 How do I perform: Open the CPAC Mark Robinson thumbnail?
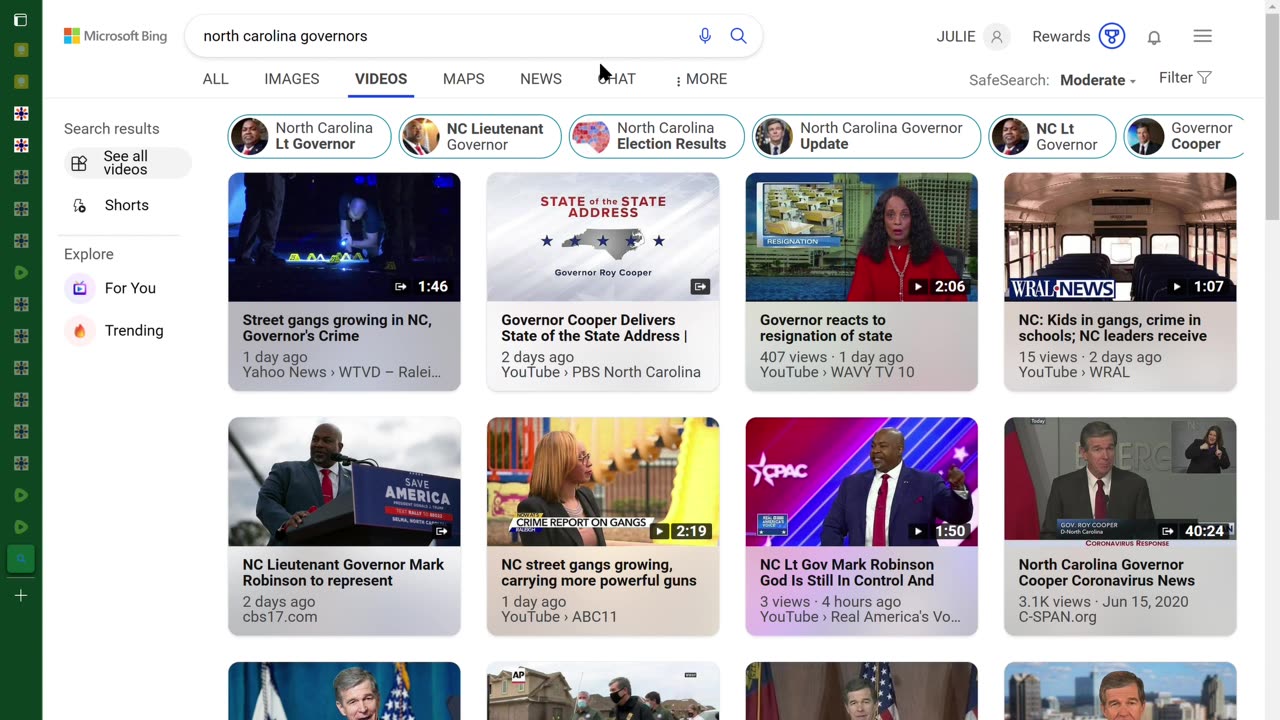(x=862, y=482)
